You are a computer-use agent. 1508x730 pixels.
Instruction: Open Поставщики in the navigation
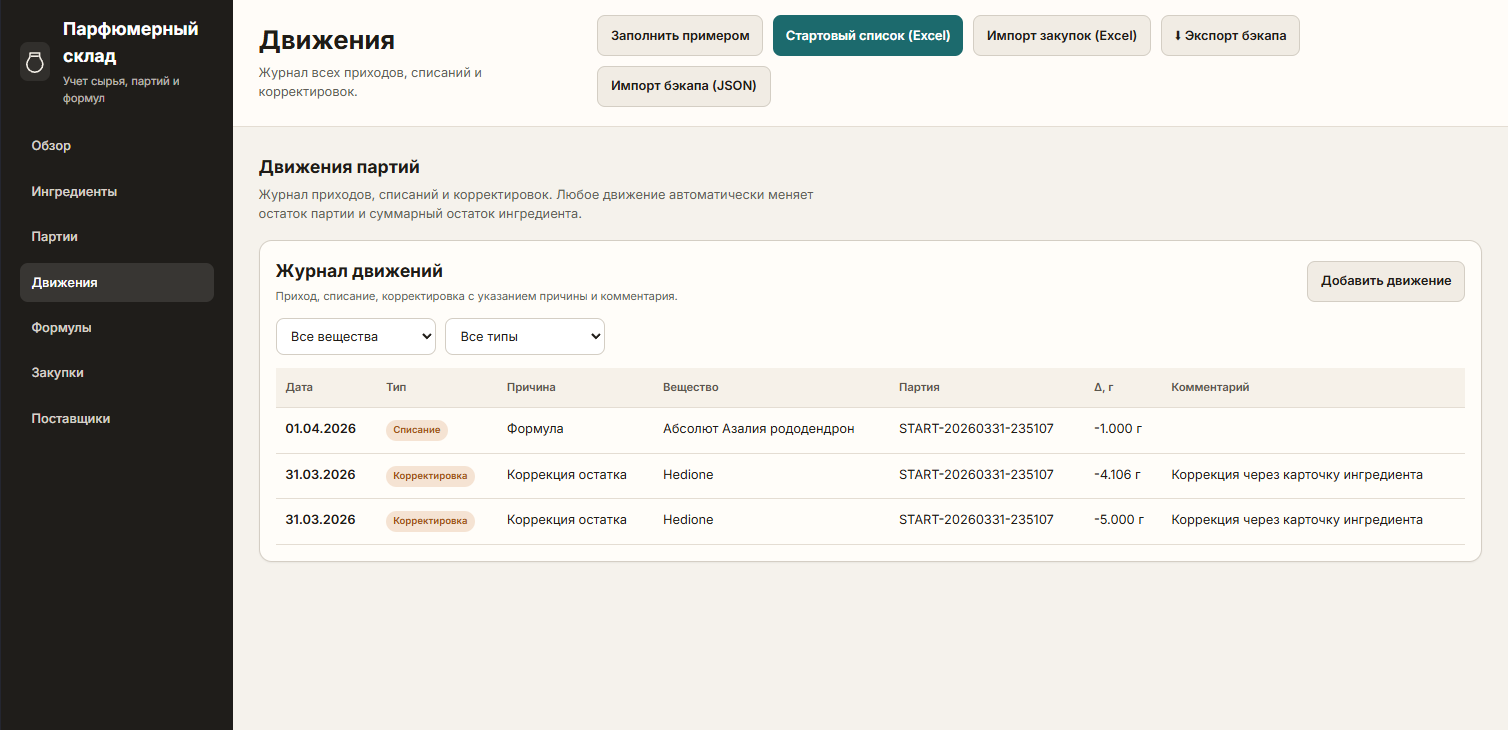[x=70, y=419]
